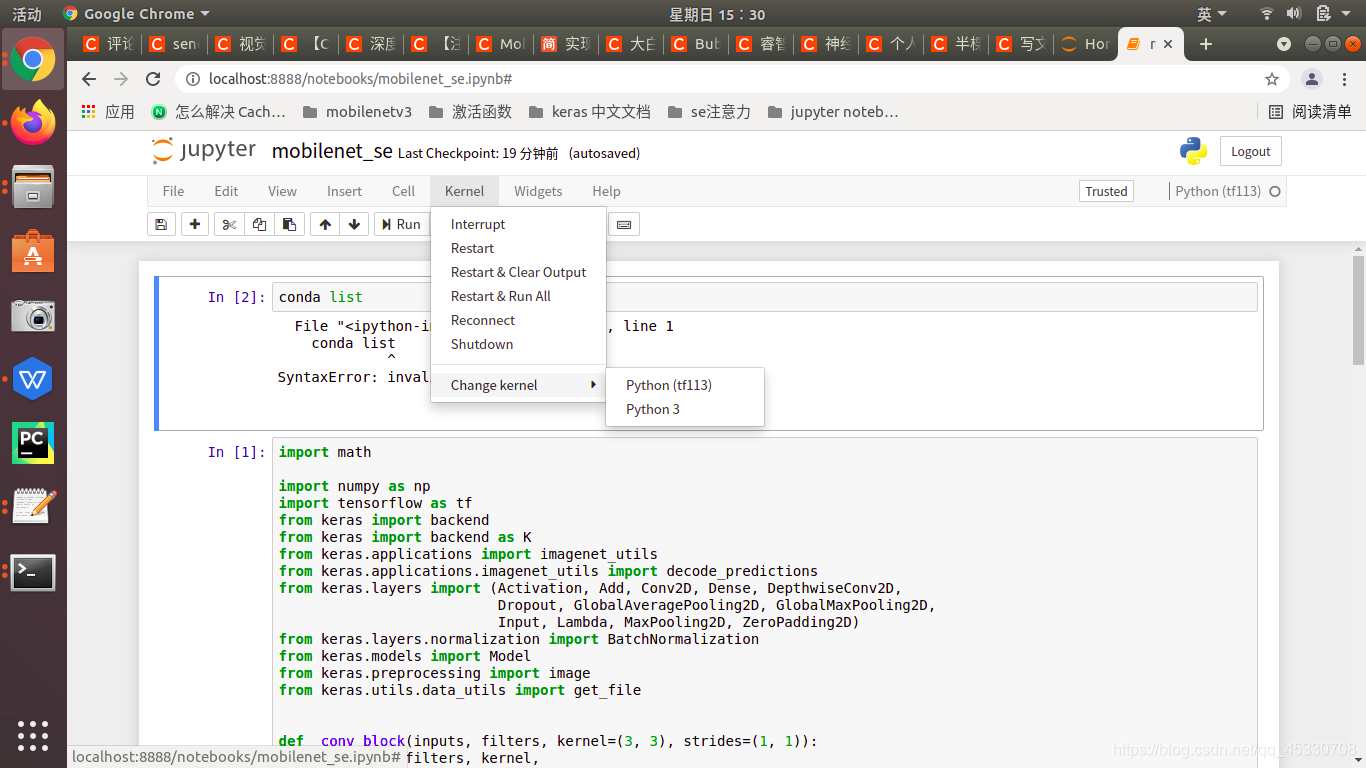Click the Trusted notebook indicator

point(1106,191)
